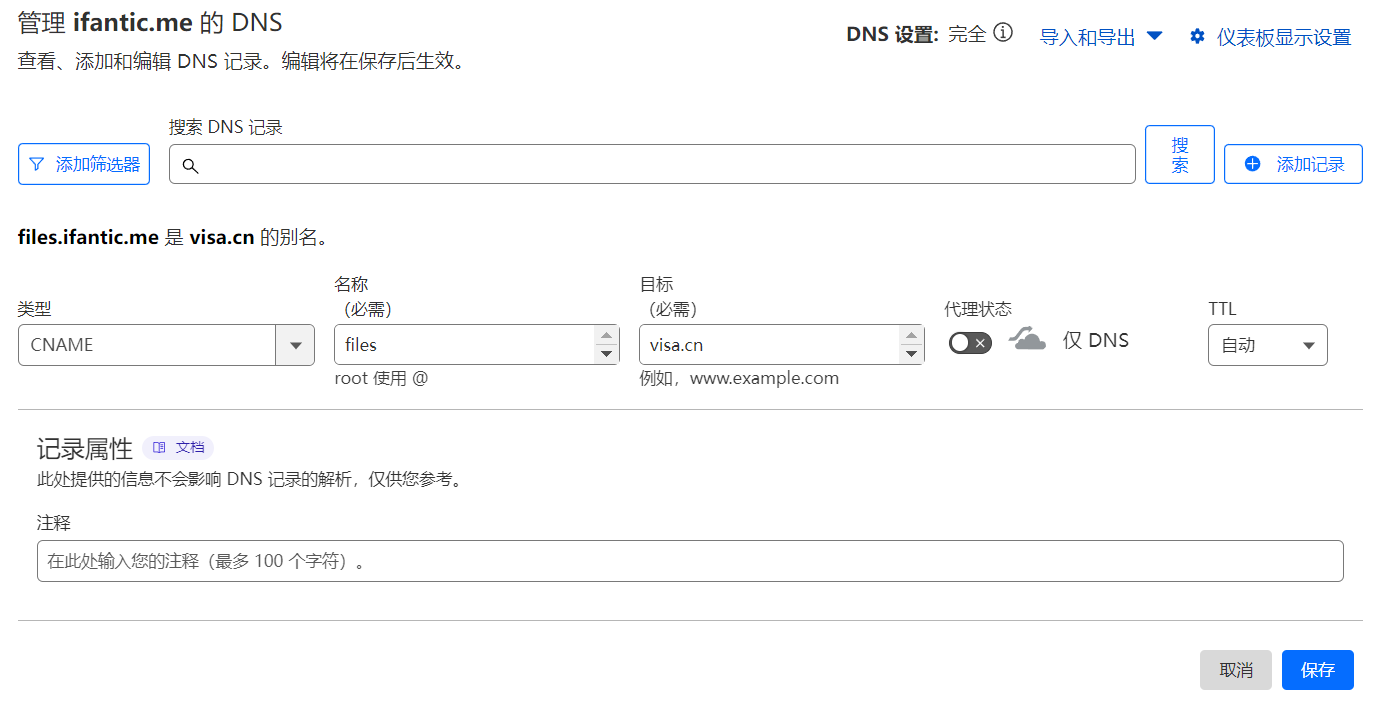Click the DNS settings info icon
1374x703 pixels.
[1003, 33]
